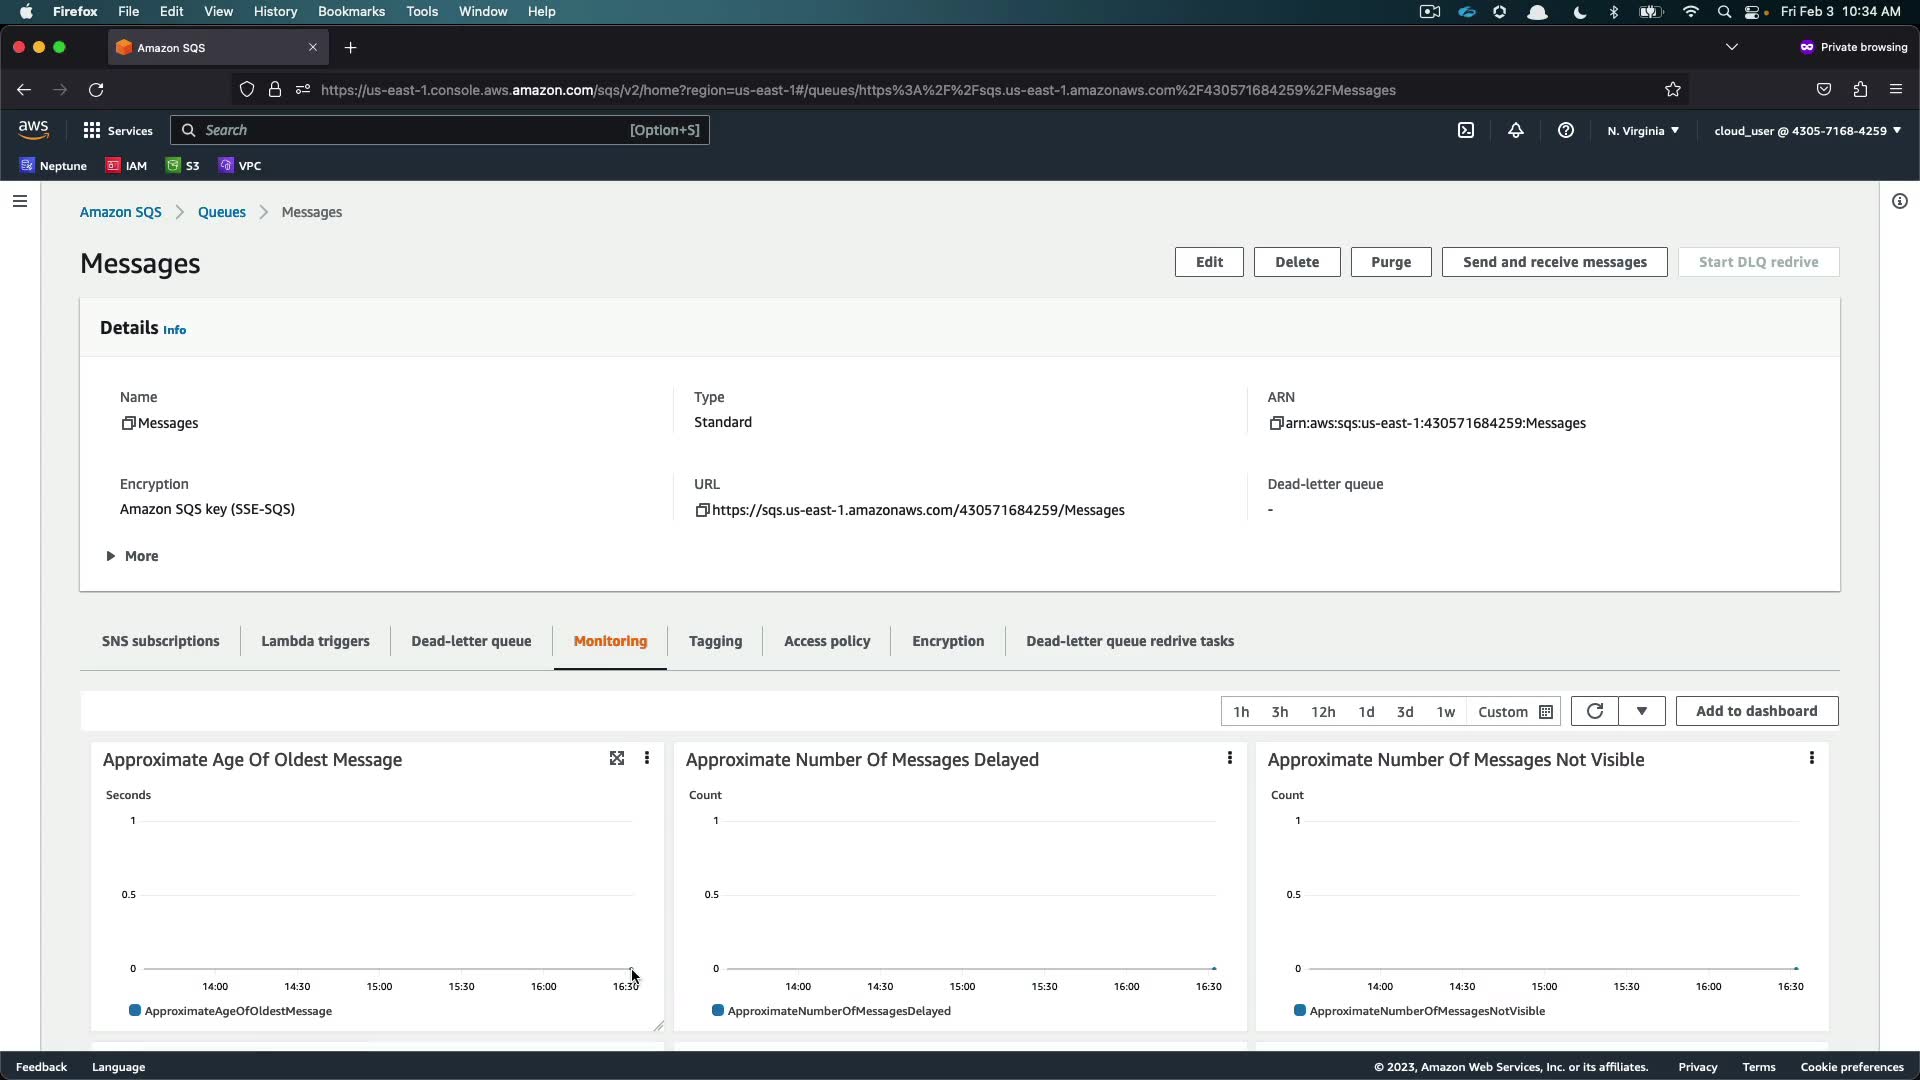Image resolution: width=1920 pixels, height=1080 pixels.
Task: Open the side navigation hamburger menu
Action: [x=20, y=201]
